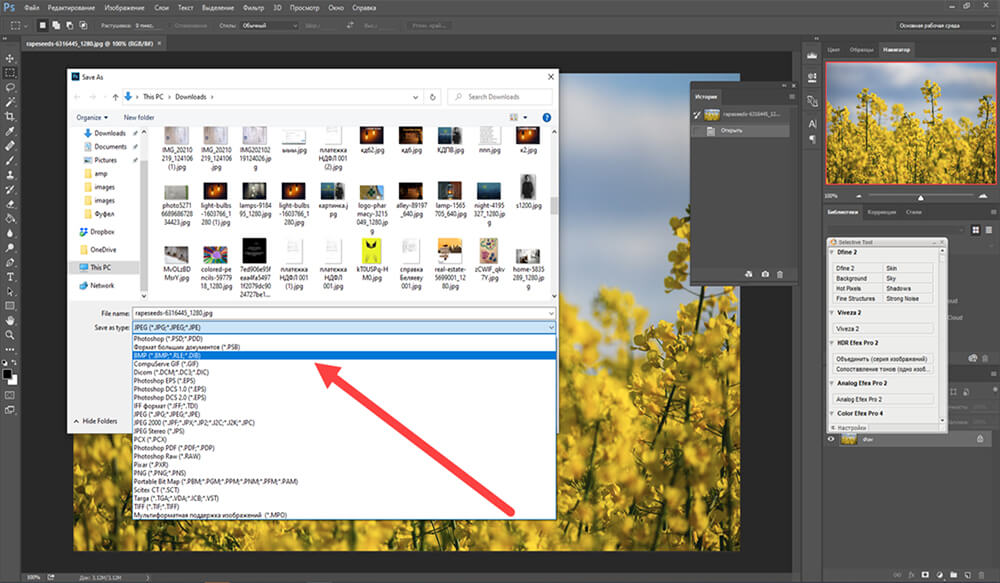Click the foreground color swatch
Viewport: 1000px width, 583px height.
8,372
